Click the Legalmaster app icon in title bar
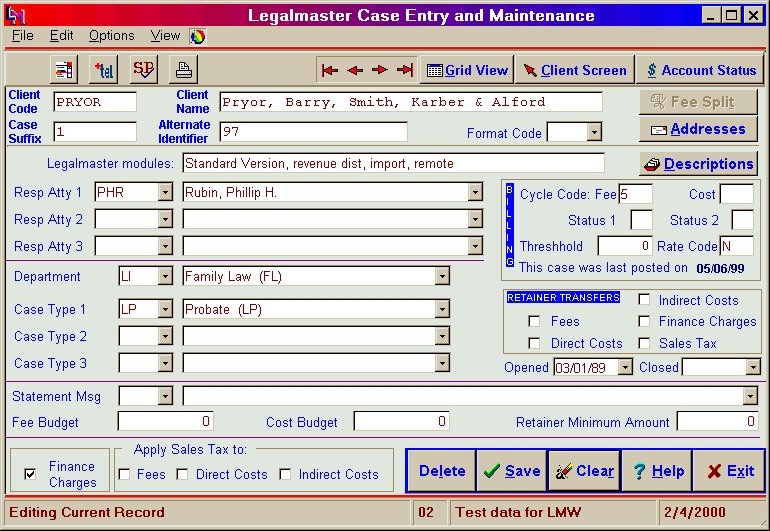The width and height of the screenshot is (770, 531). (15, 16)
